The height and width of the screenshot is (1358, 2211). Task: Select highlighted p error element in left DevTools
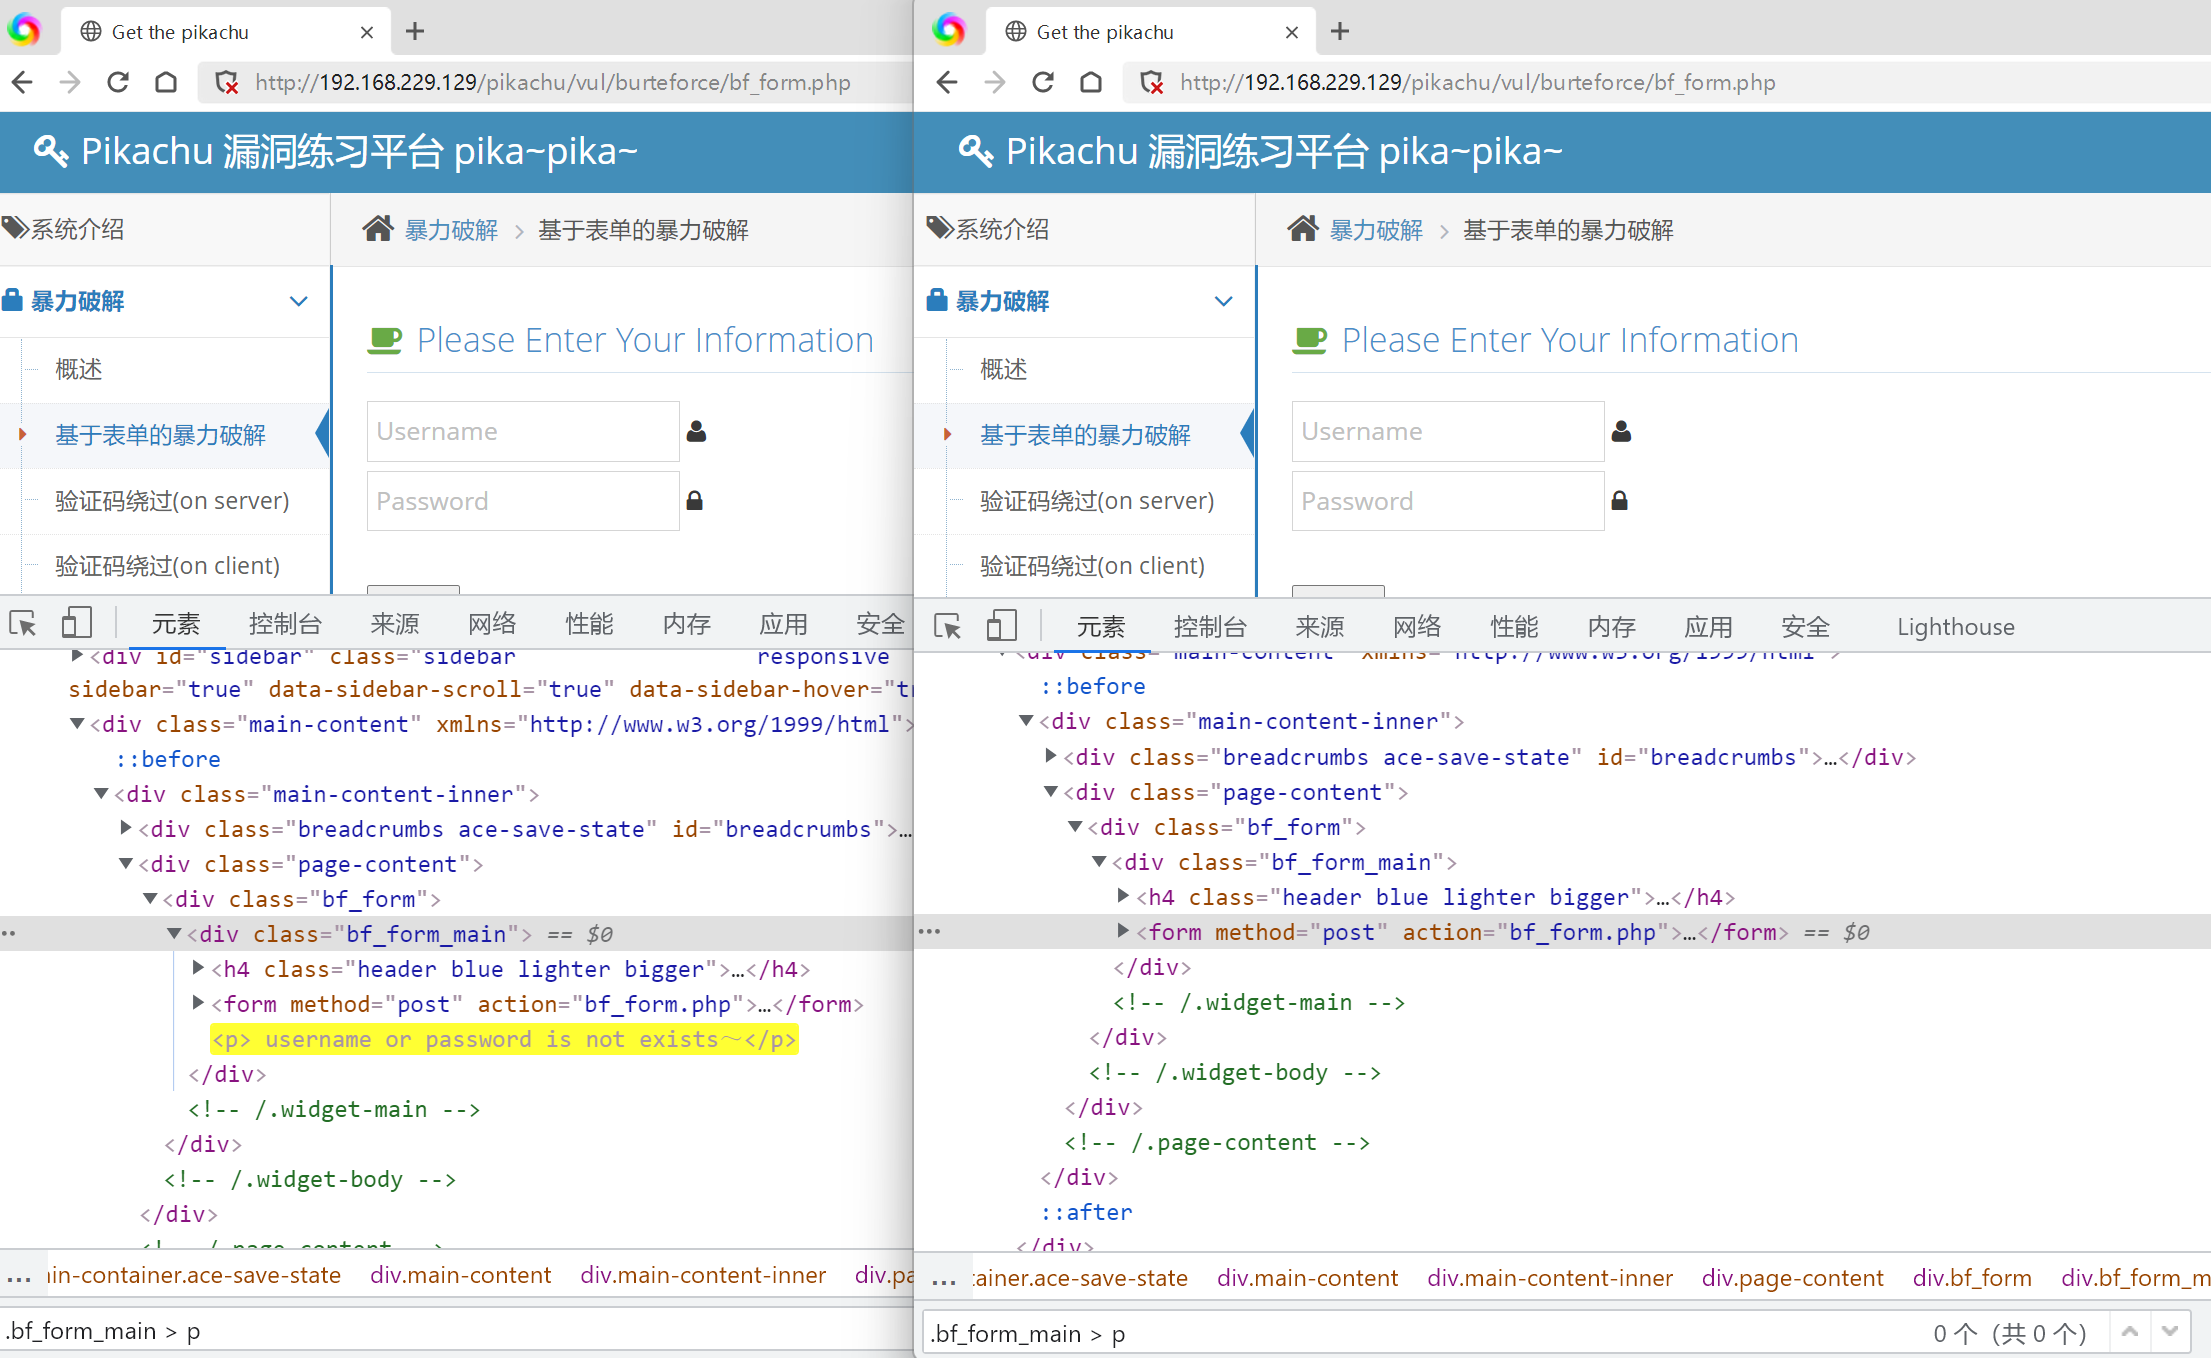coord(504,1039)
